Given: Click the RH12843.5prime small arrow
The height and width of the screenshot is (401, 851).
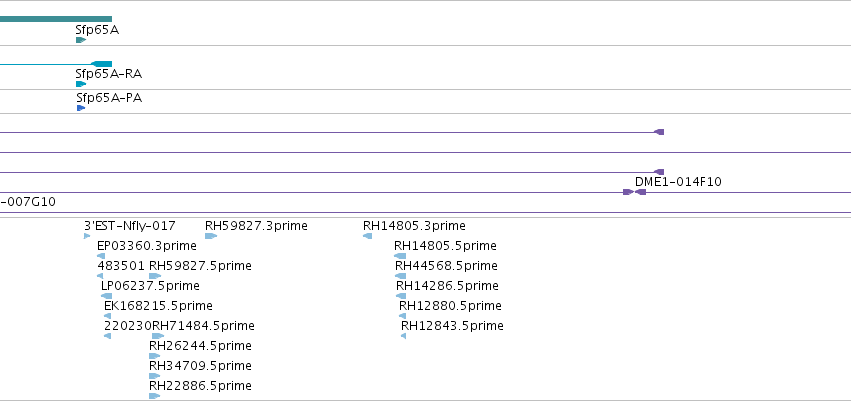Looking at the screenshot, I should (403, 336).
